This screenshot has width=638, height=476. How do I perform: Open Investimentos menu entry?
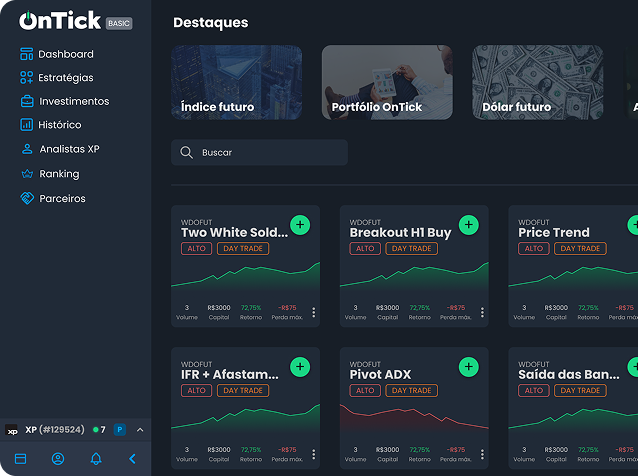click(x=74, y=101)
